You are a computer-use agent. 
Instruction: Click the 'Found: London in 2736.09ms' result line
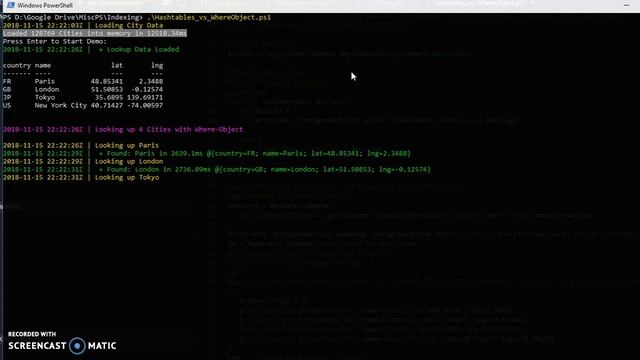tap(217, 169)
